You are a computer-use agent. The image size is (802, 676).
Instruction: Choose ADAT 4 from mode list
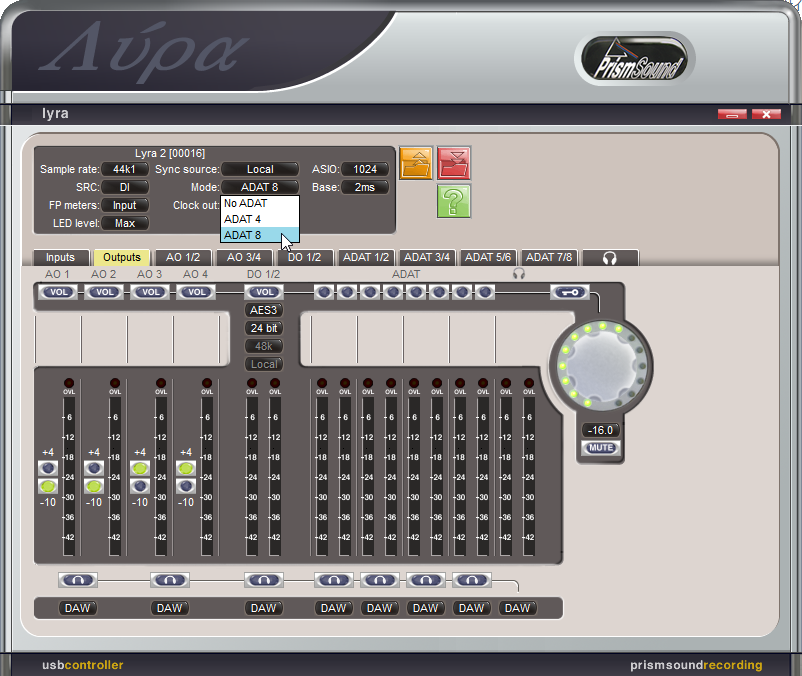(260, 219)
